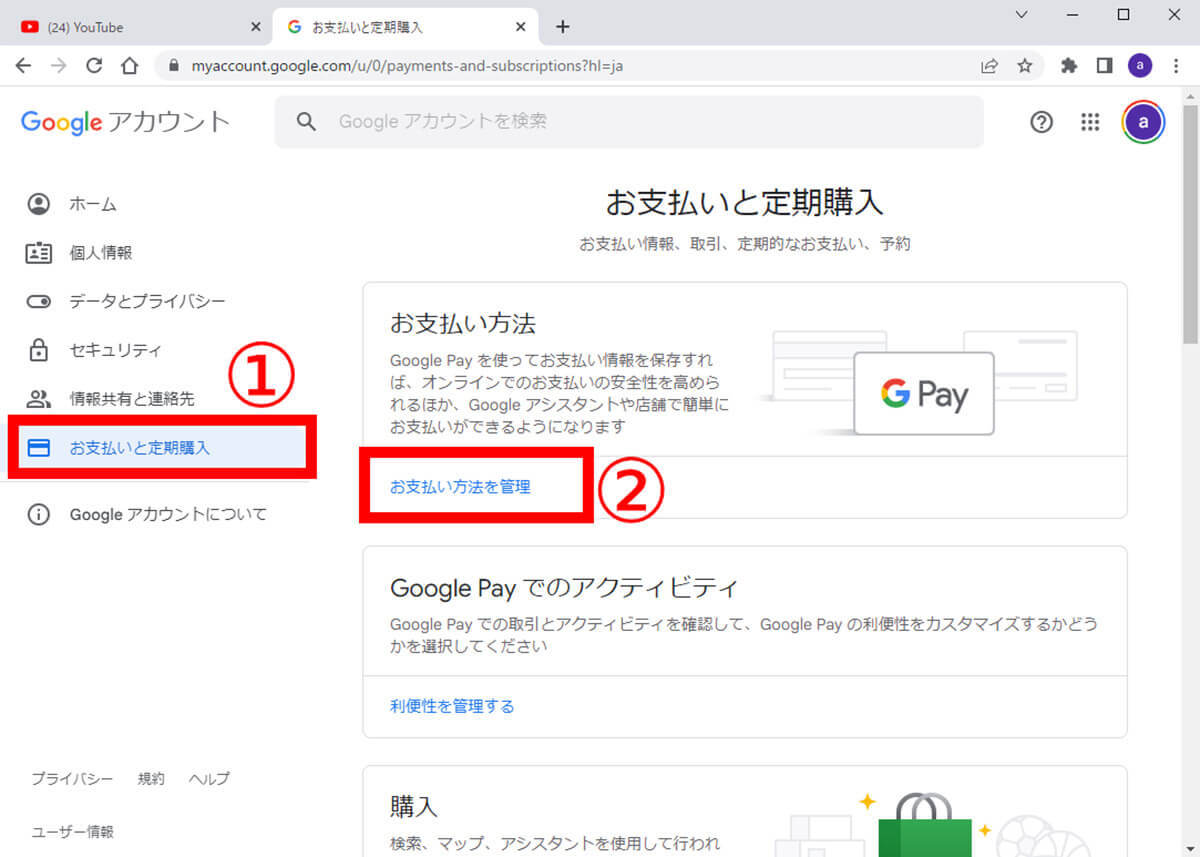Open the Google account avatar on the page

pos(1143,122)
